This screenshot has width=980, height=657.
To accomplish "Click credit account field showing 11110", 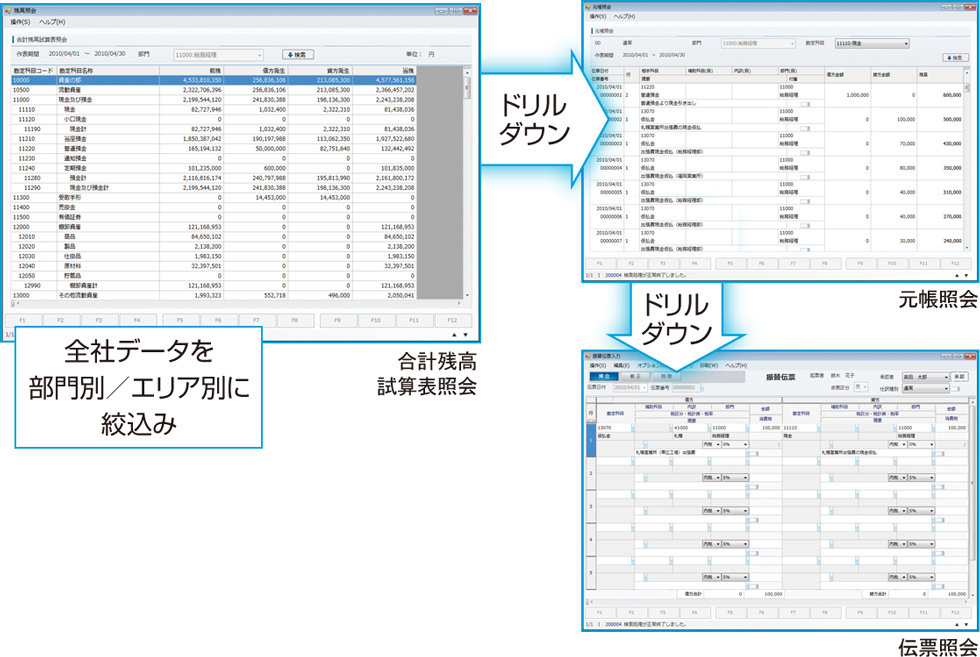I will point(801,428).
